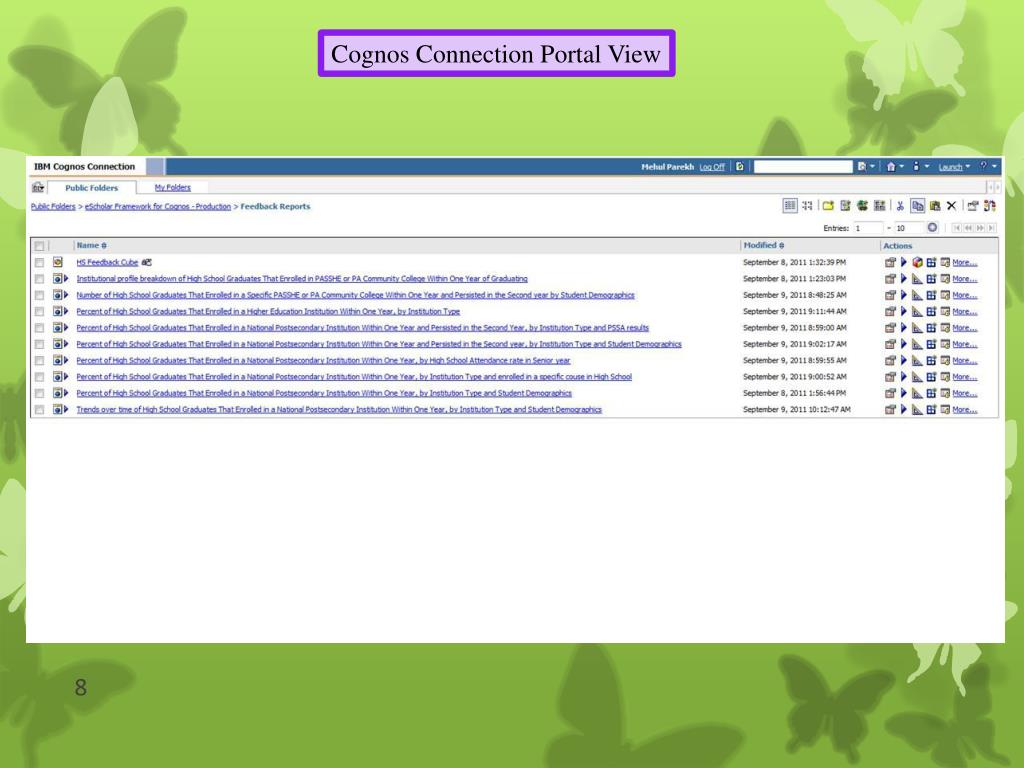
Task: Check the HS Feedback Cube row checkbox
Action: [x=39, y=263]
